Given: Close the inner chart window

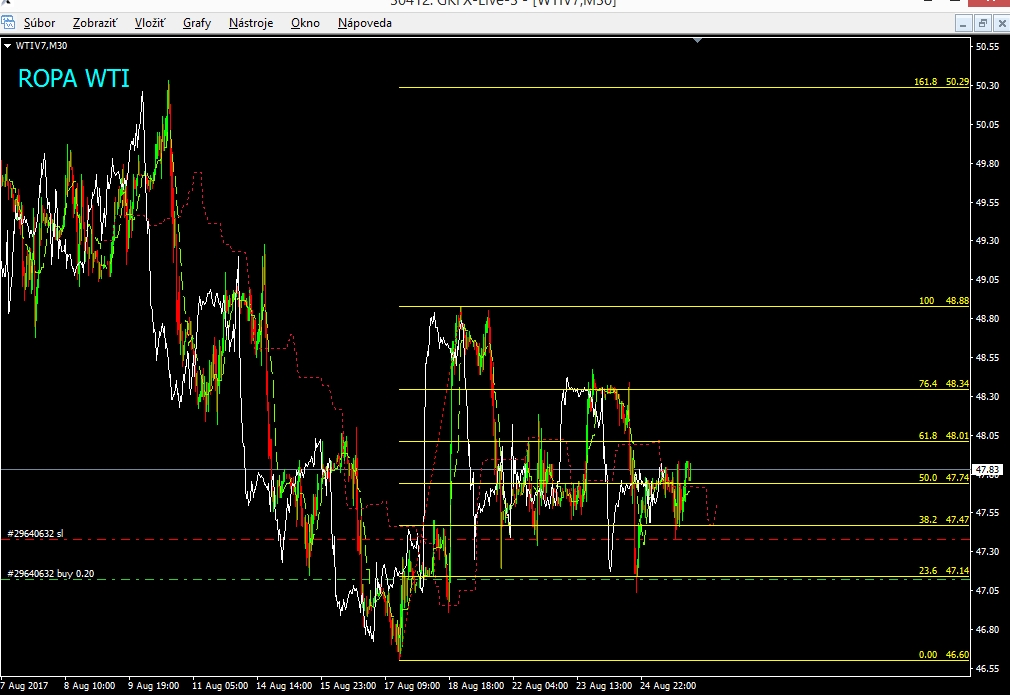Looking at the screenshot, I should (1002, 24).
